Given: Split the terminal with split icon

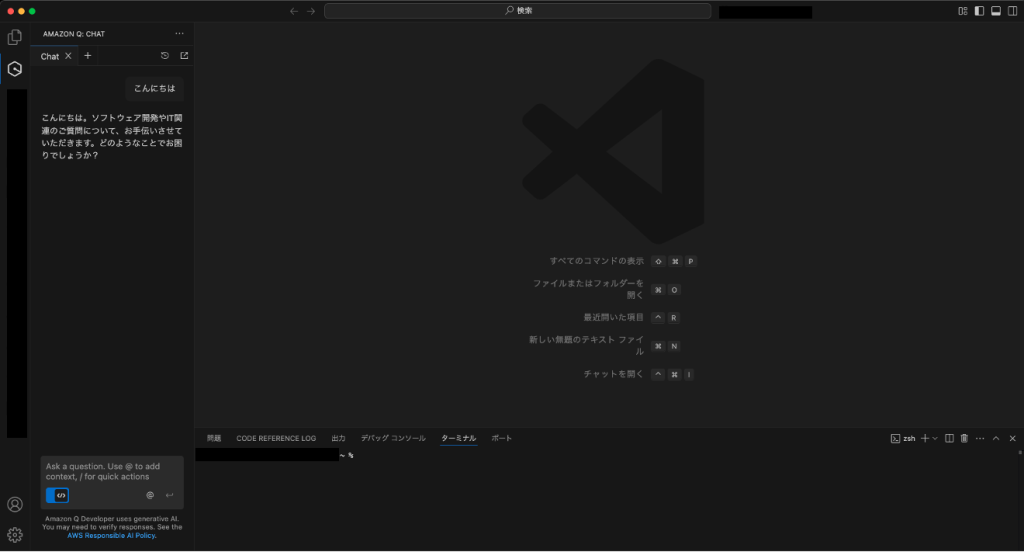Looking at the screenshot, I should coord(949,438).
